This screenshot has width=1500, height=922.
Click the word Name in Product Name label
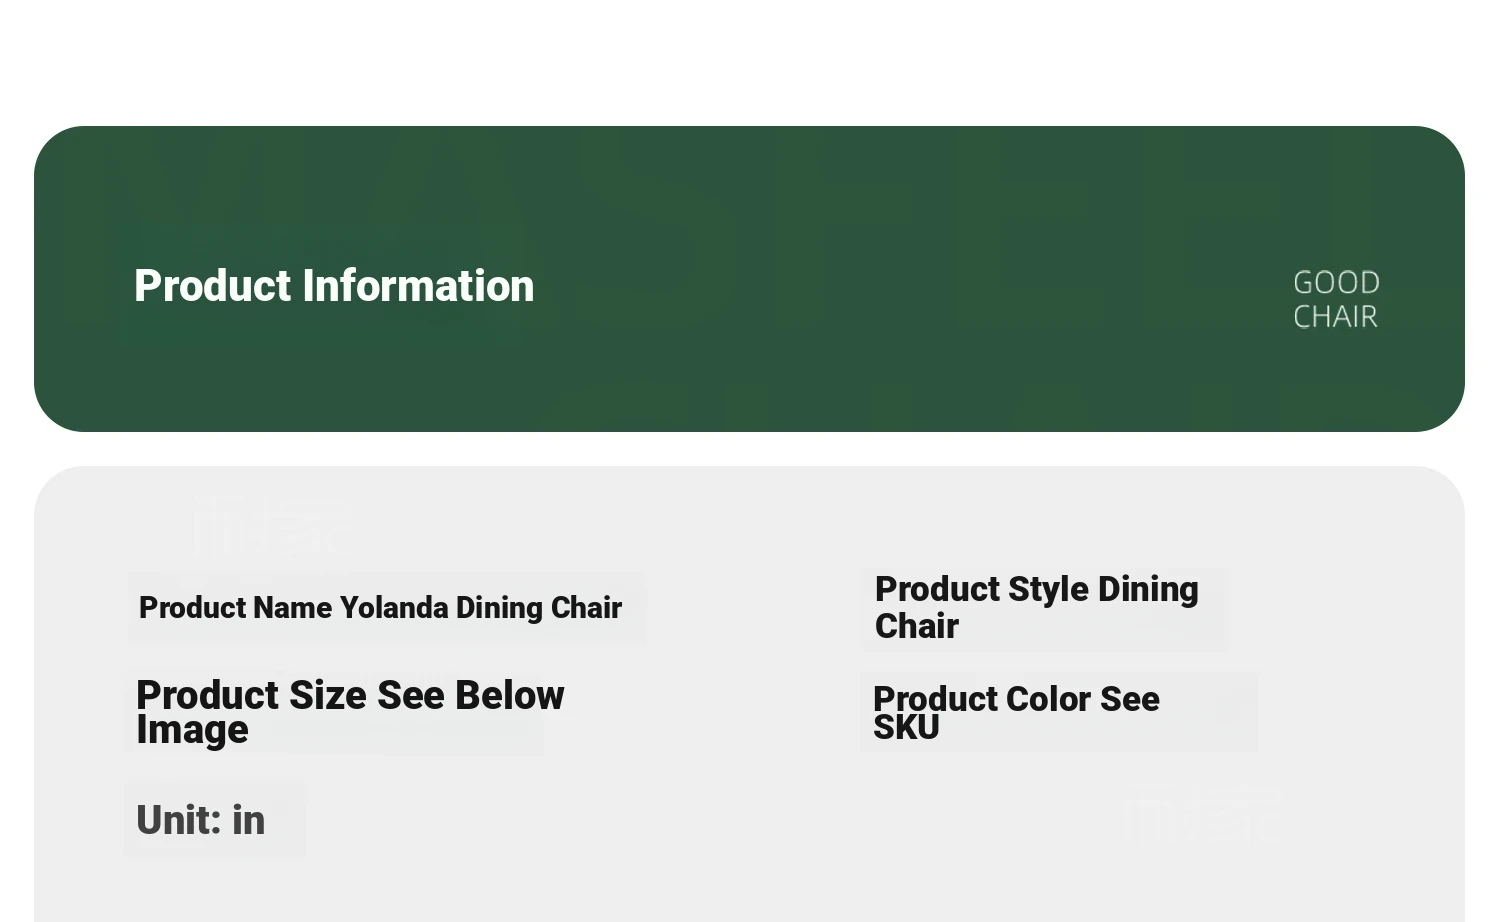point(292,608)
